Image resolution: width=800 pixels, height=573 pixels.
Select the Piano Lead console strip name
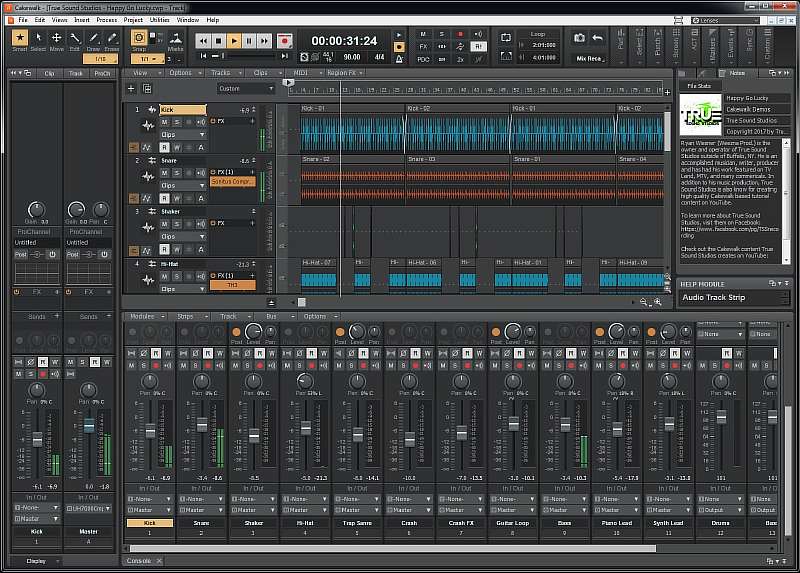click(616, 523)
